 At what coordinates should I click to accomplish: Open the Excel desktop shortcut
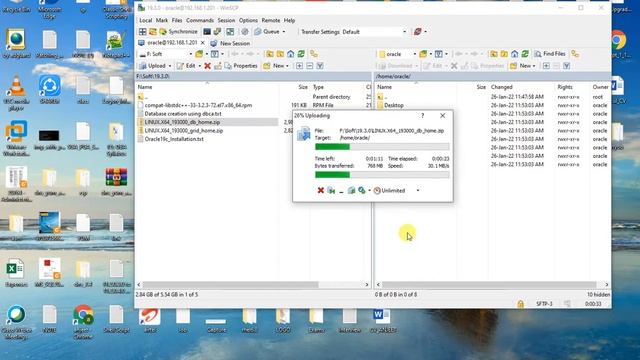tap(16, 273)
